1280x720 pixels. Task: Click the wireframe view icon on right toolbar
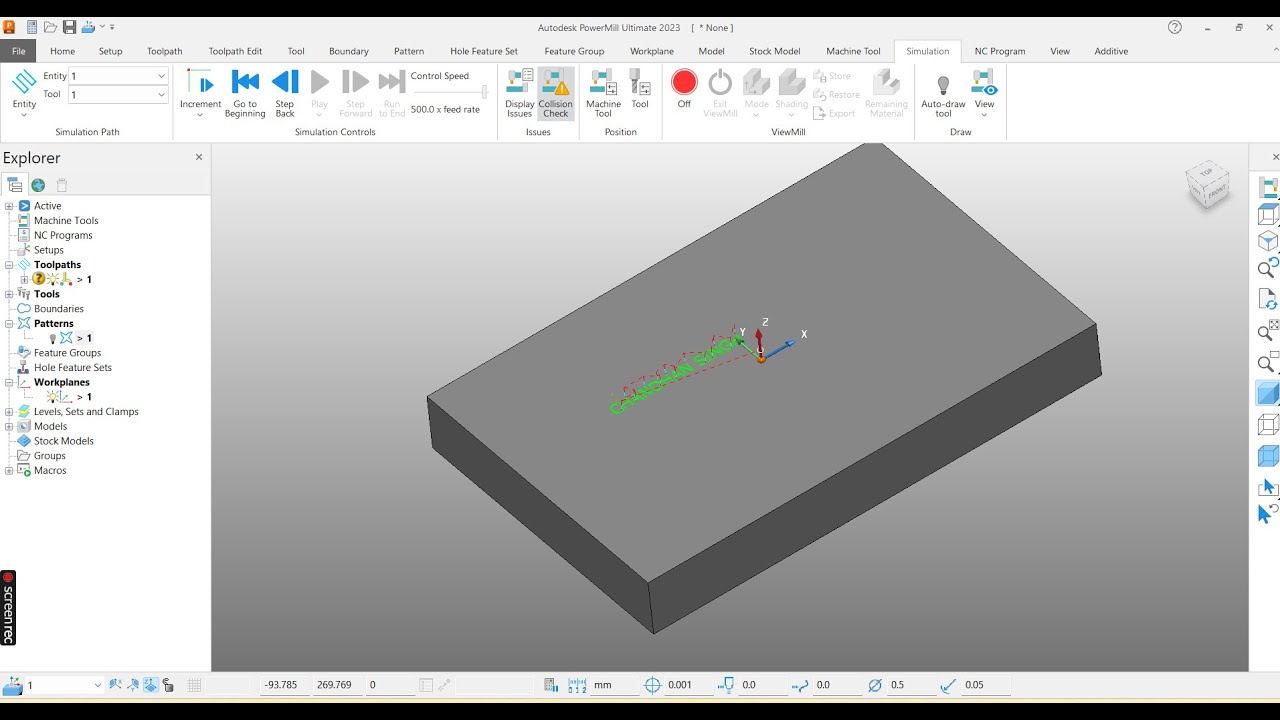(1267, 424)
